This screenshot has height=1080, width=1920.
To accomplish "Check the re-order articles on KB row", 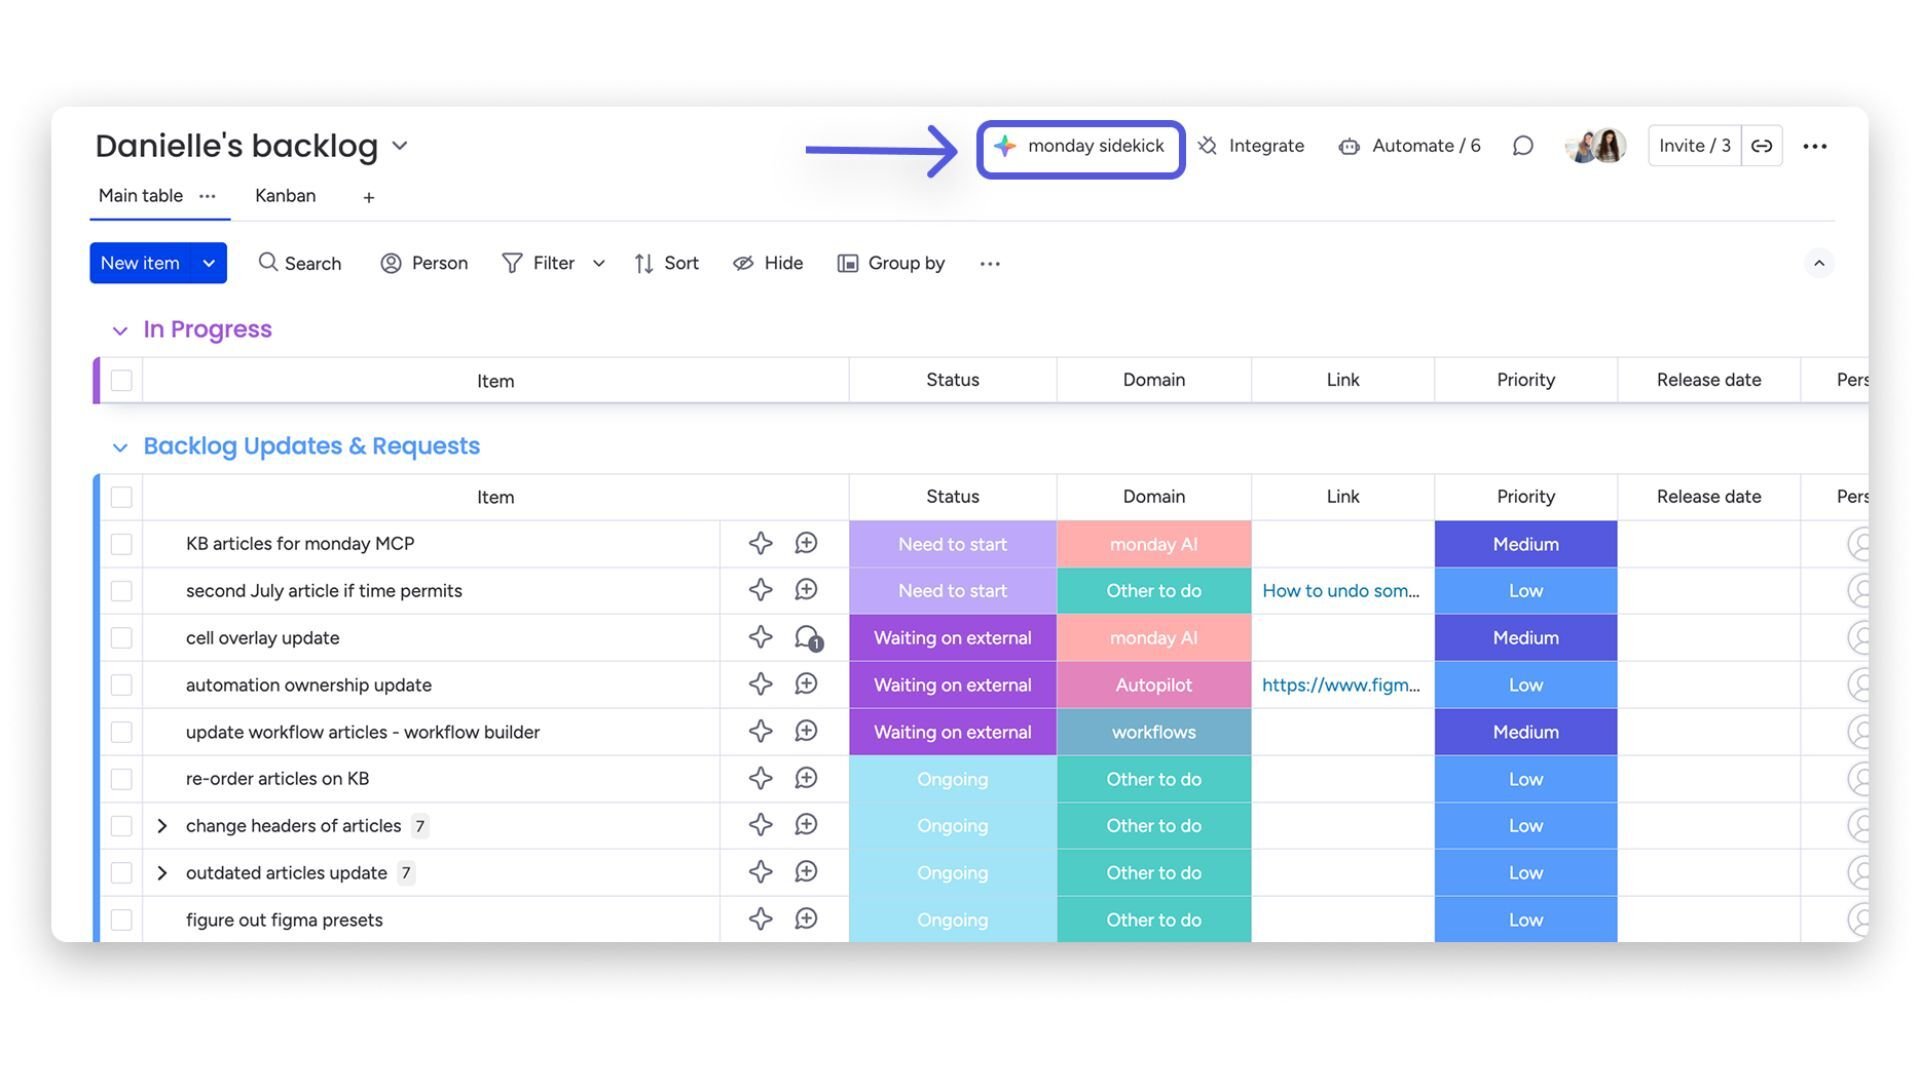I will click(x=121, y=779).
